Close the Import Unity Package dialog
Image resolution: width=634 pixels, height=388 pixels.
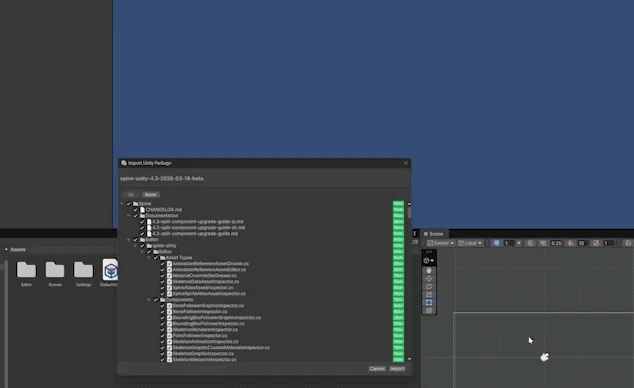click(x=406, y=163)
